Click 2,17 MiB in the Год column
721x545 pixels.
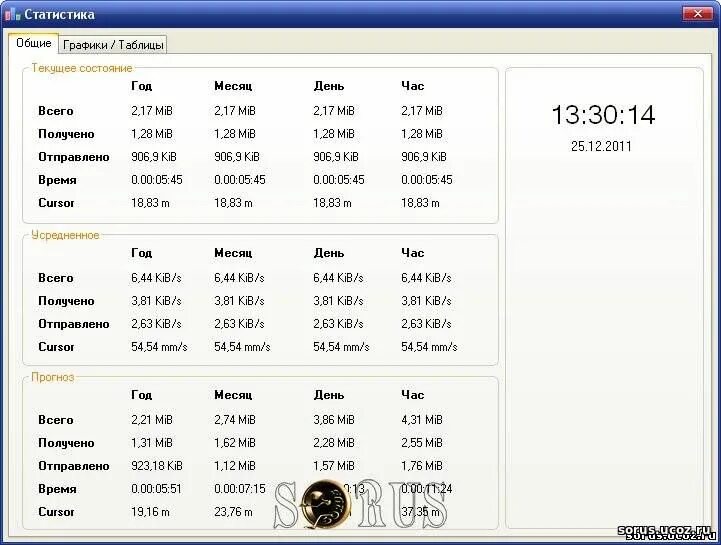tap(152, 111)
